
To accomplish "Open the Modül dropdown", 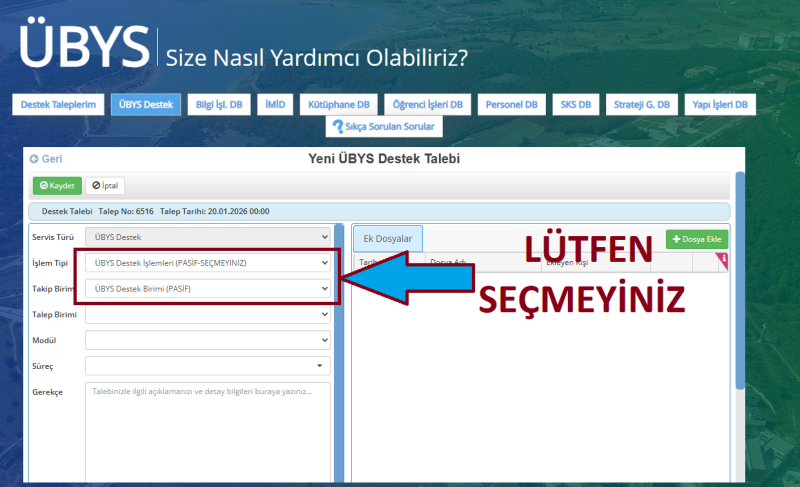I will pyautogui.click(x=207, y=340).
